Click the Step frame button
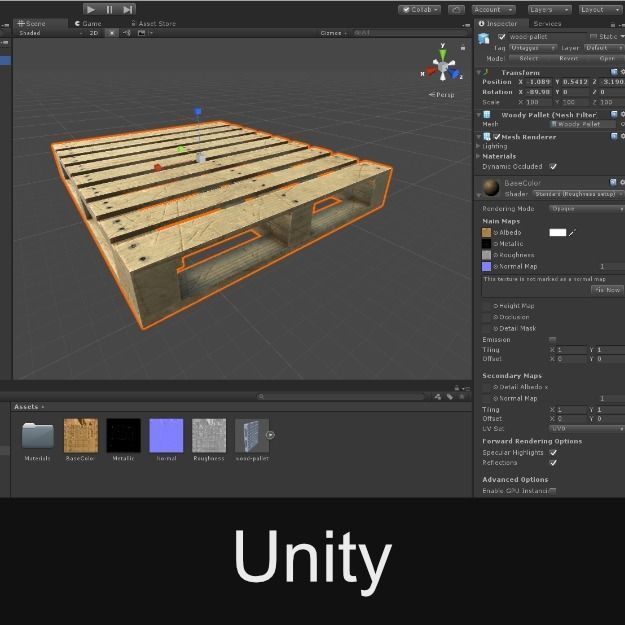Image resolution: width=625 pixels, height=625 pixels. coord(127,10)
